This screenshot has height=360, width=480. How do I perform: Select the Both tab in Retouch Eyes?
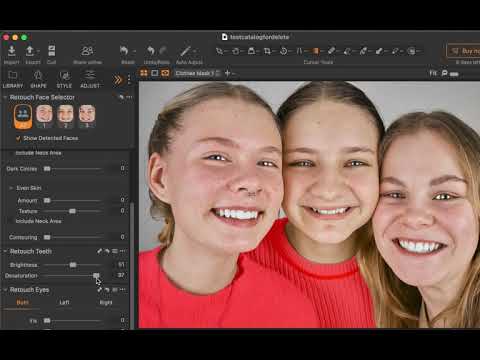(x=23, y=302)
